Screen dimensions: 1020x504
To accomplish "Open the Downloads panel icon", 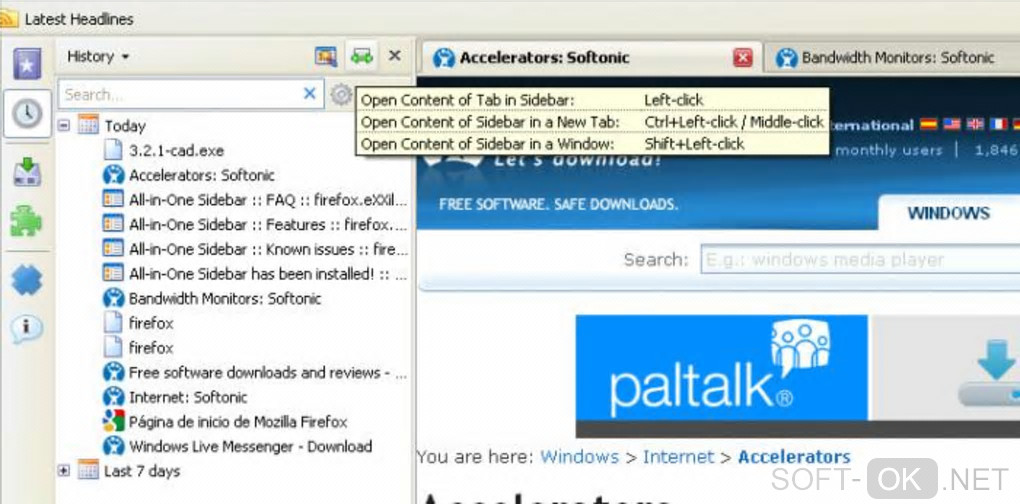I will pos(27,172).
